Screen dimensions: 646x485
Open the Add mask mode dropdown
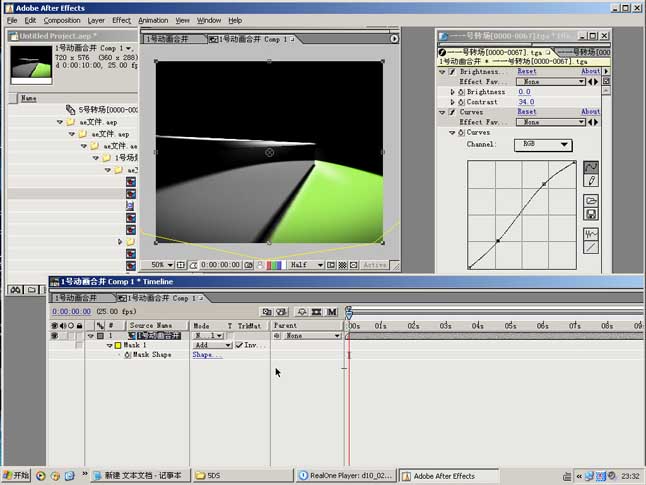click(213, 345)
